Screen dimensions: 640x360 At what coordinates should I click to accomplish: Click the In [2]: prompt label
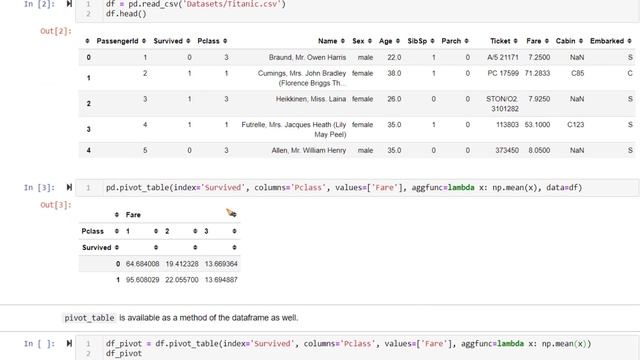39,4
